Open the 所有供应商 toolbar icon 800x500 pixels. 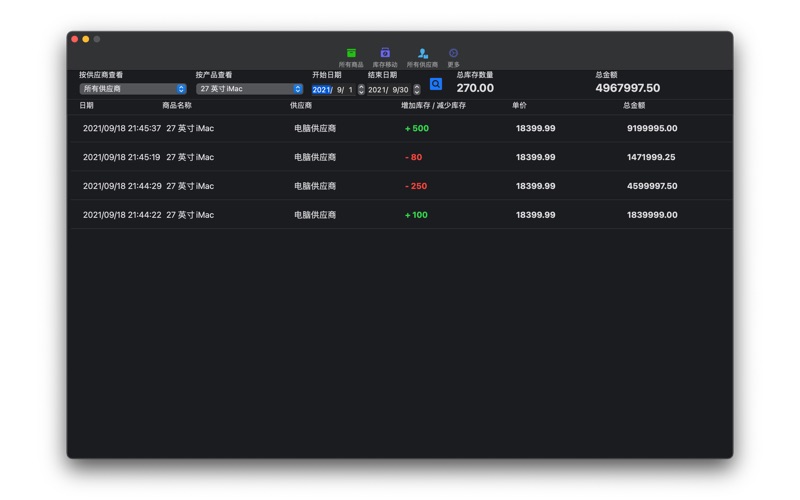[x=422, y=54]
